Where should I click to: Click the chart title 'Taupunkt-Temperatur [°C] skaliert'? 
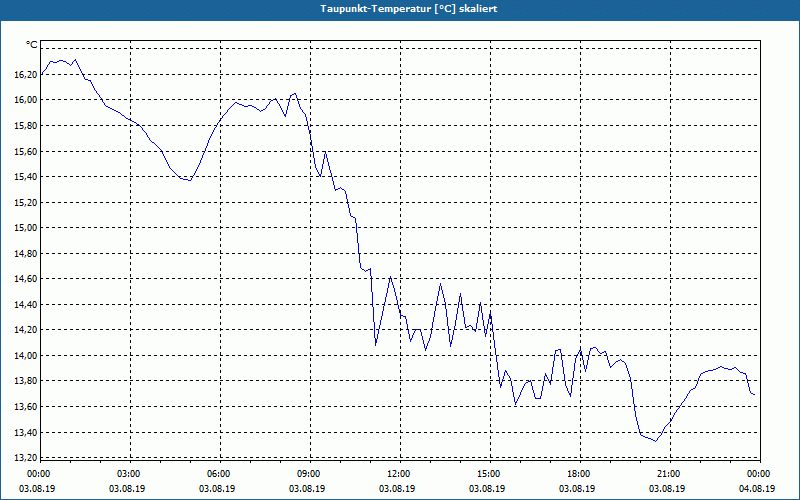pyautogui.click(x=409, y=9)
